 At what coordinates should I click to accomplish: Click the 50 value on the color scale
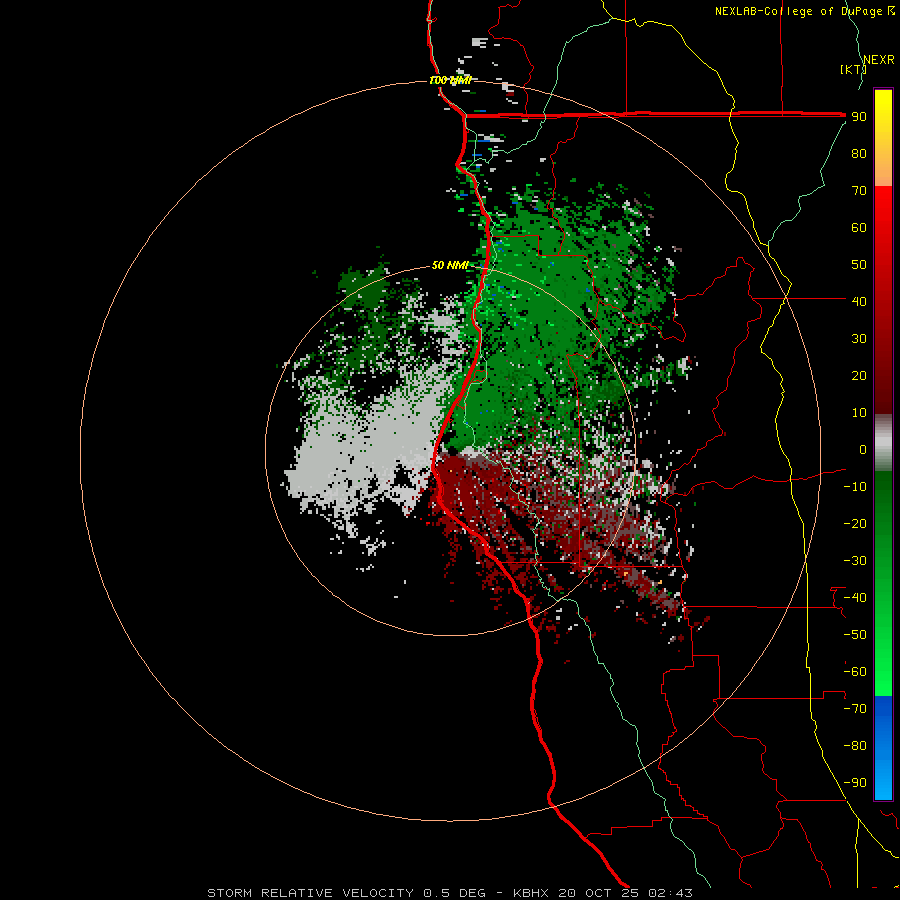point(859,265)
